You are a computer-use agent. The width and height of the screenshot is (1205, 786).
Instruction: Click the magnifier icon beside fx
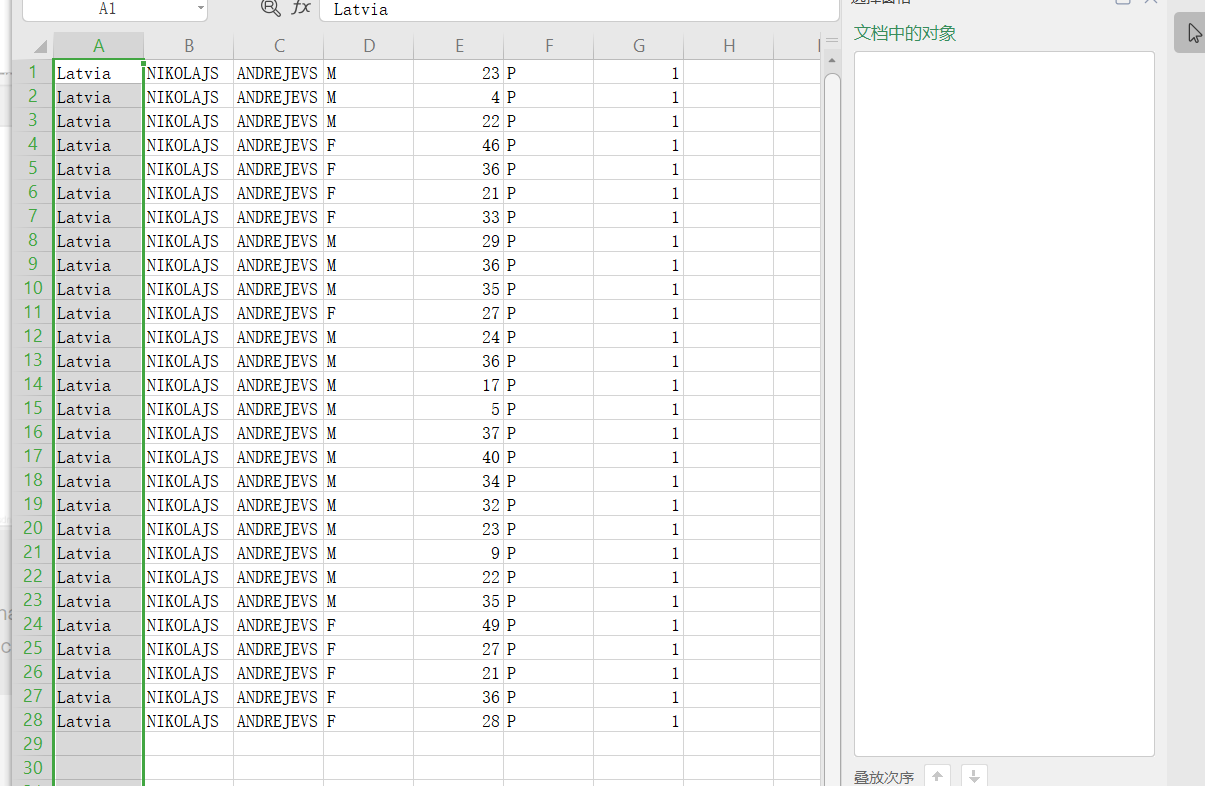click(270, 8)
